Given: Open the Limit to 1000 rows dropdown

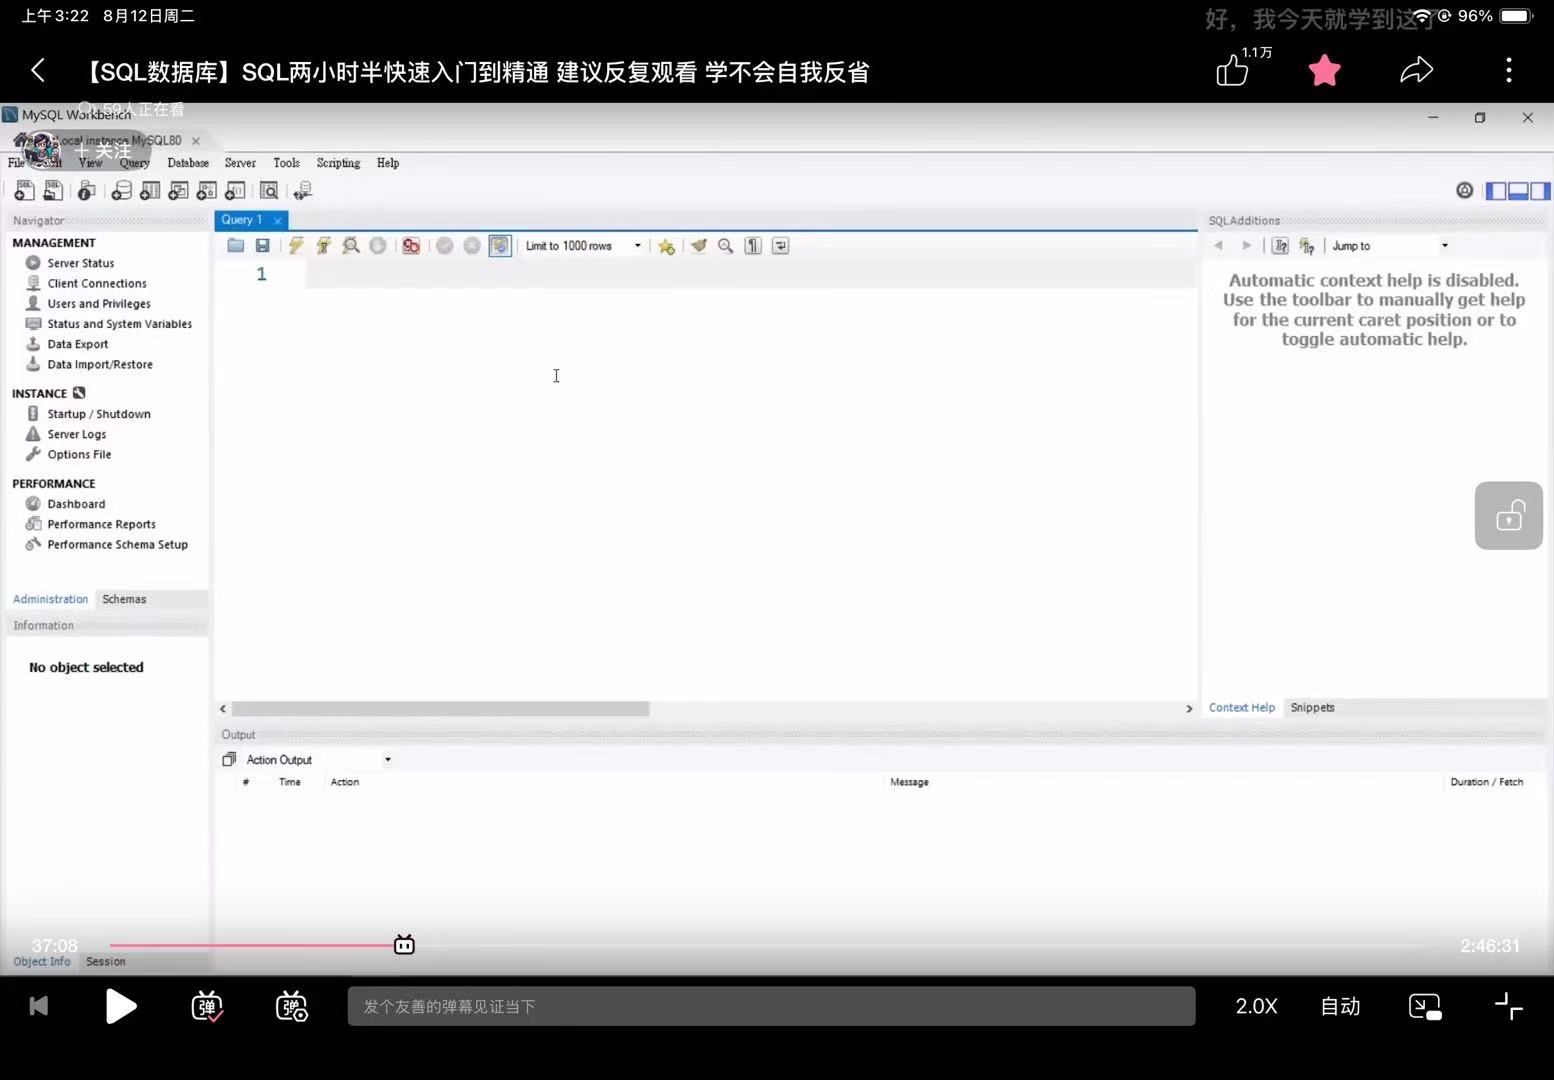Looking at the screenshot, I should point(583,246).
